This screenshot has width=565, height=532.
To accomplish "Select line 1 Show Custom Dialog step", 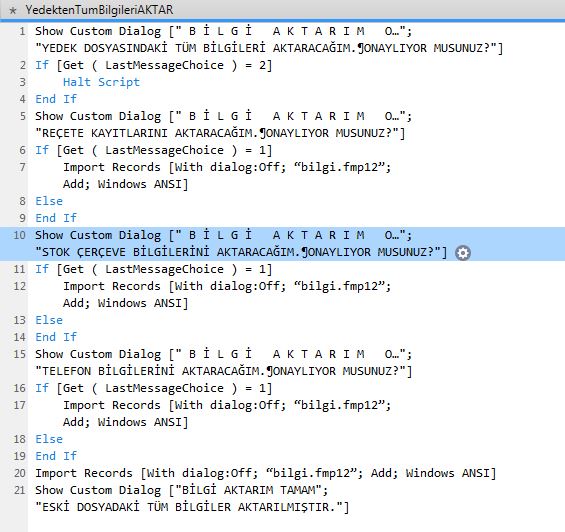I will 269,39.
